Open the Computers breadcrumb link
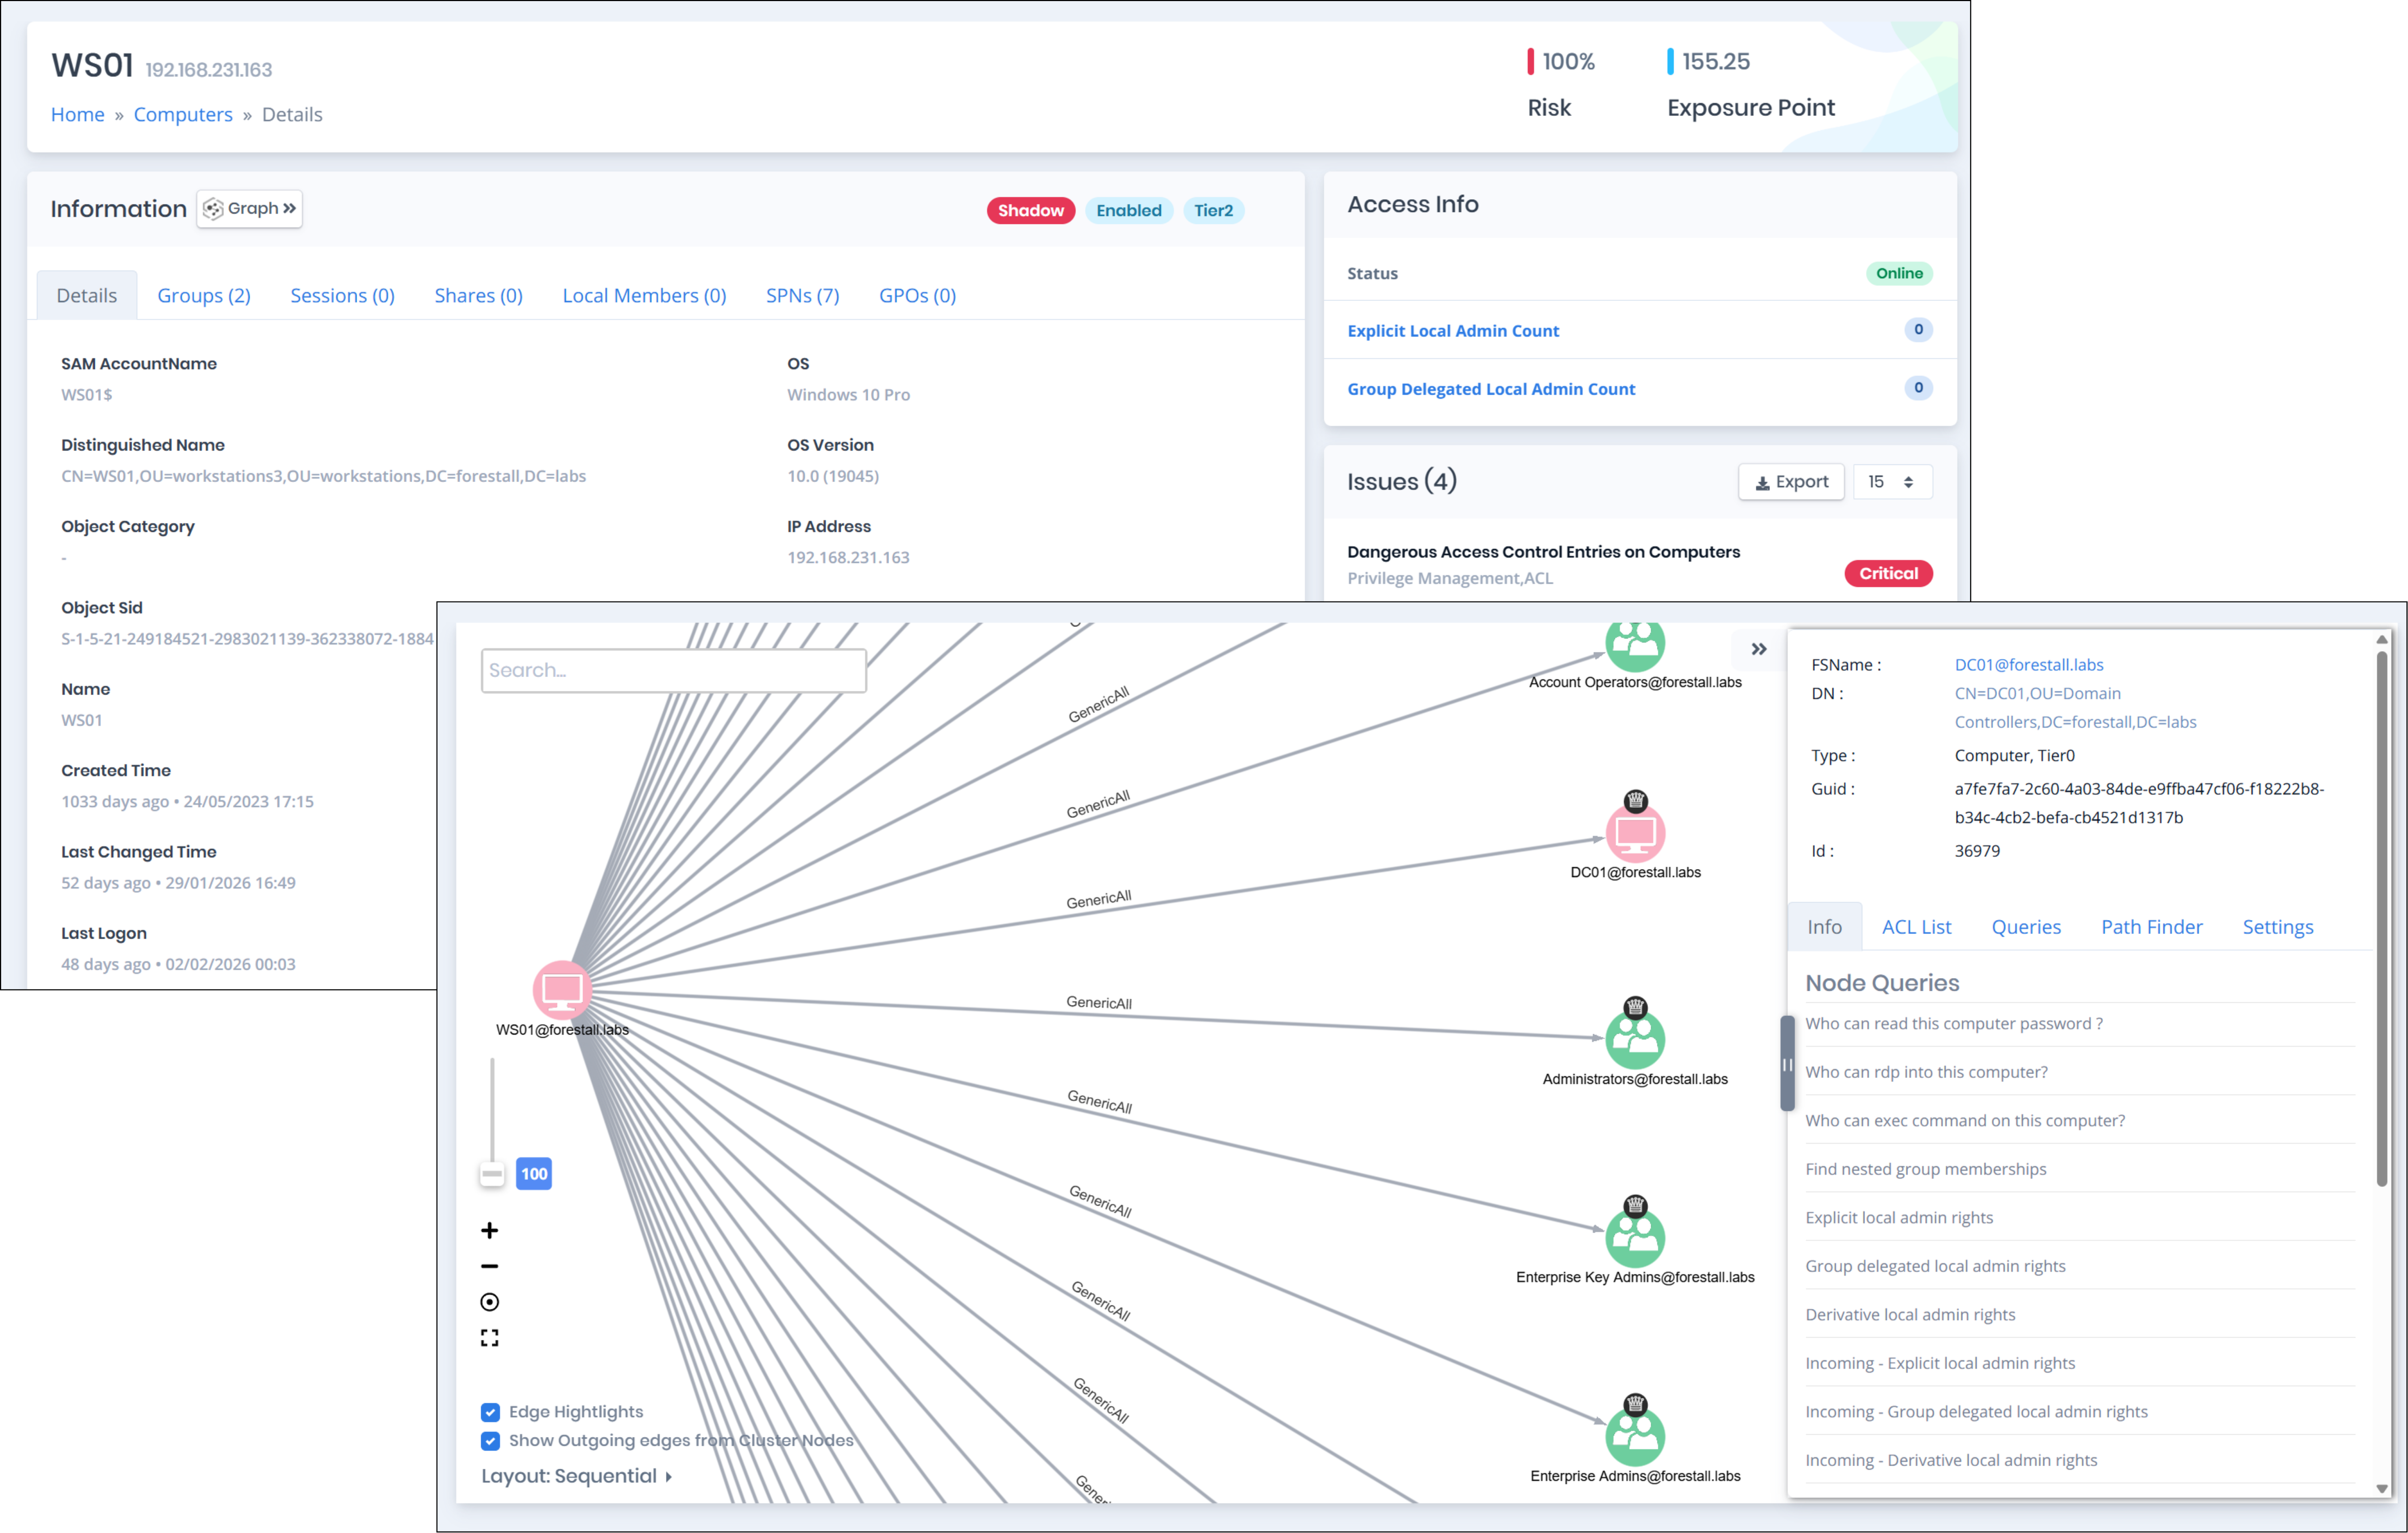Image resolution: width=2408 pixels, height=1533 pixels. (x=183, y=114)
